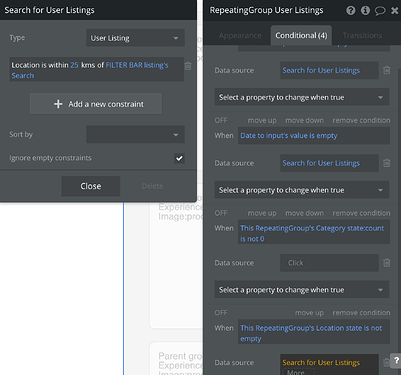
Task: Click the info icon in RepeatingGroup header
Action: pos(365,10)
